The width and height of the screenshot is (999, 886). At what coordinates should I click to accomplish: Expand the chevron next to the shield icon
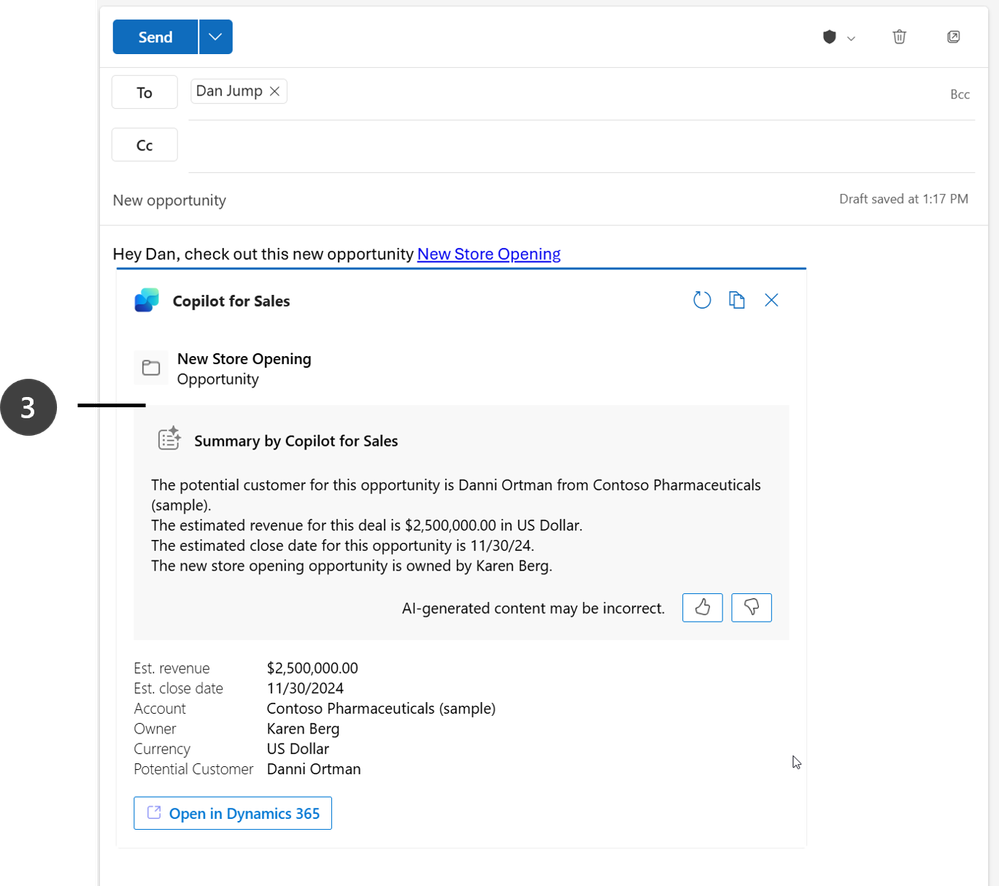coord(851,39)
